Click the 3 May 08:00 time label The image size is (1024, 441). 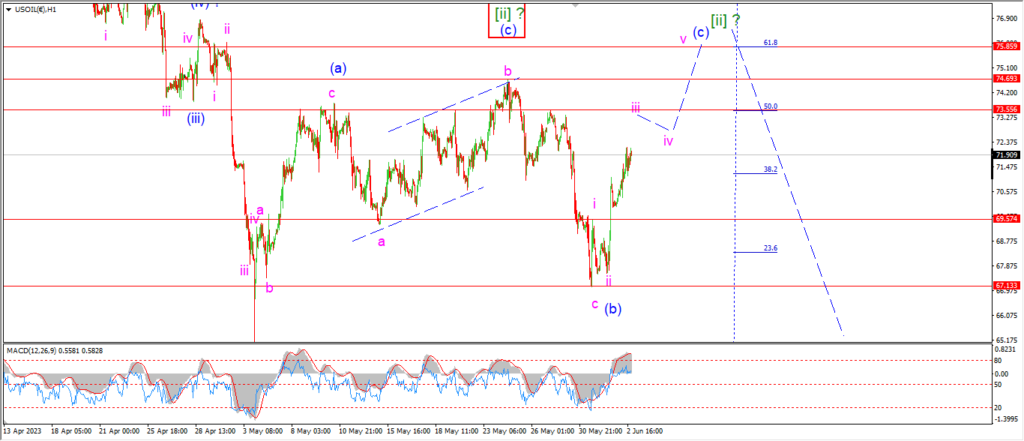pos(261,431)
